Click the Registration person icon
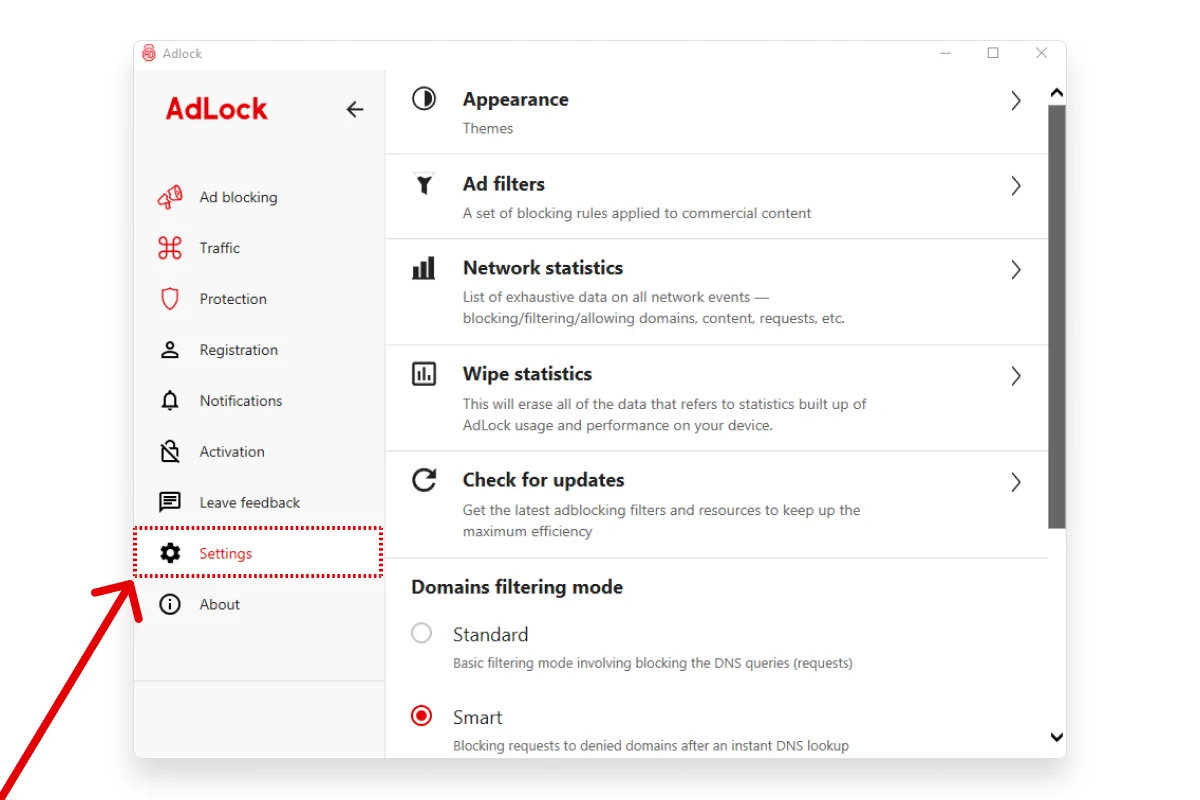The image size is (1200, 800). (x=170, y=350)
